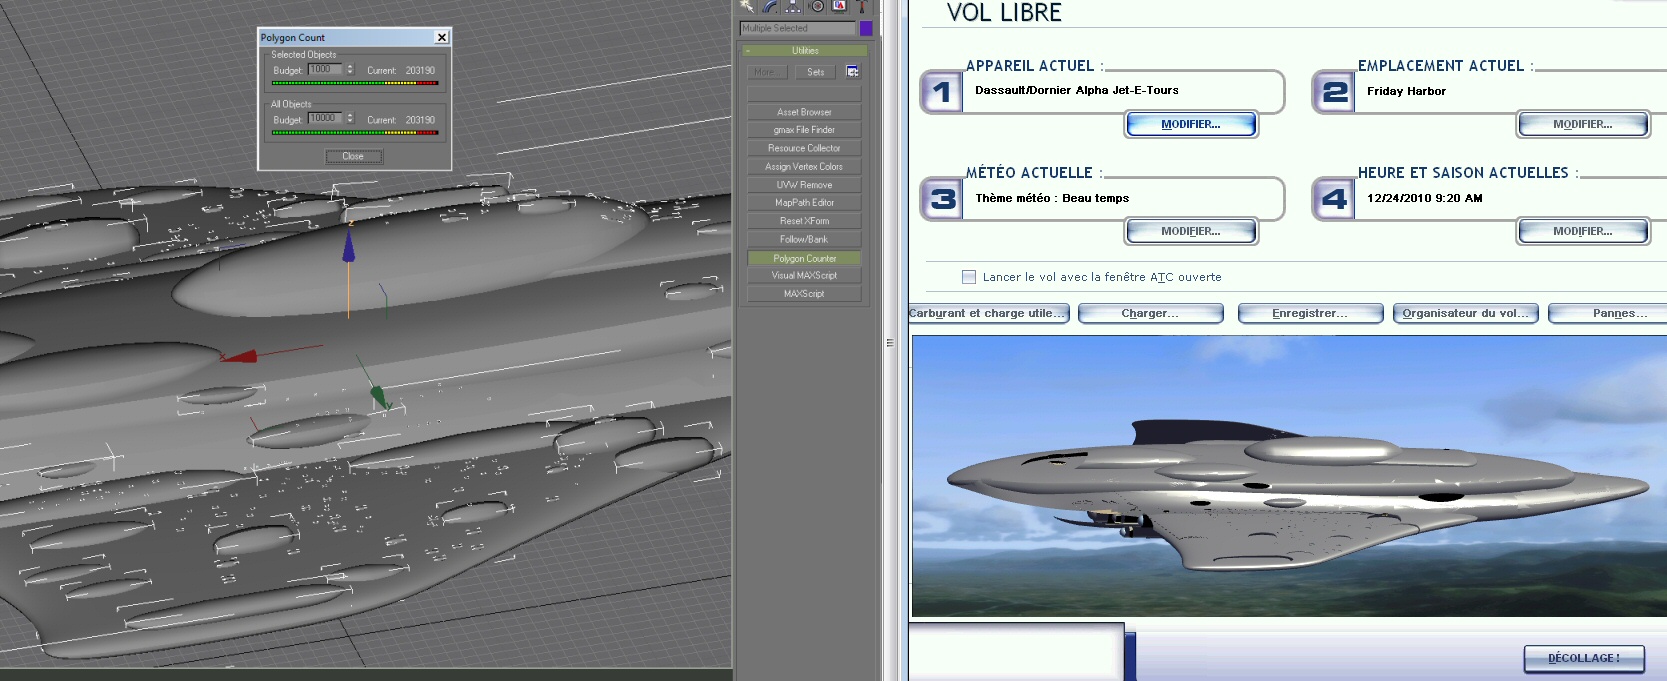Click the Reset XForm utility
The height and width of the screenshot is (681, 1667).
click(804, 221)
